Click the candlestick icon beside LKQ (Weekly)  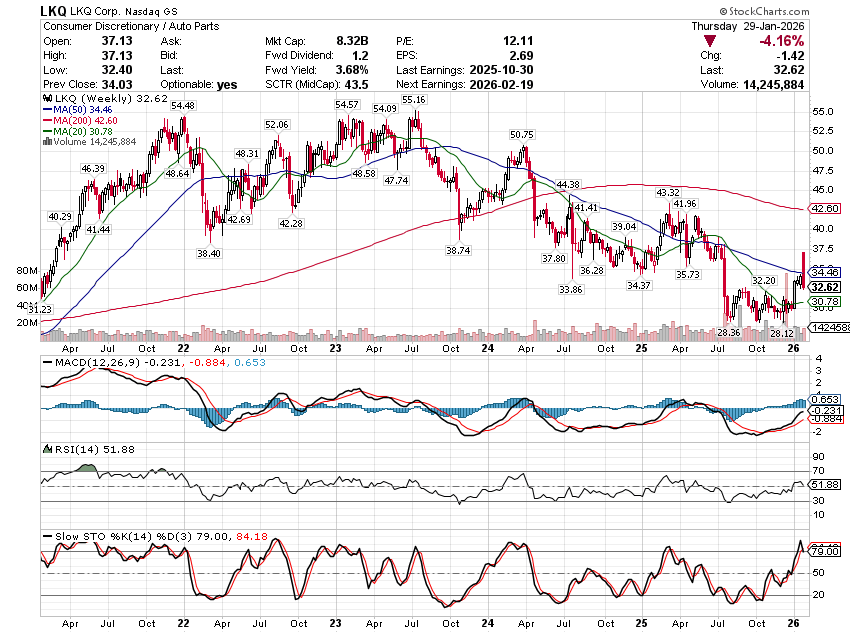coord(45,100)
